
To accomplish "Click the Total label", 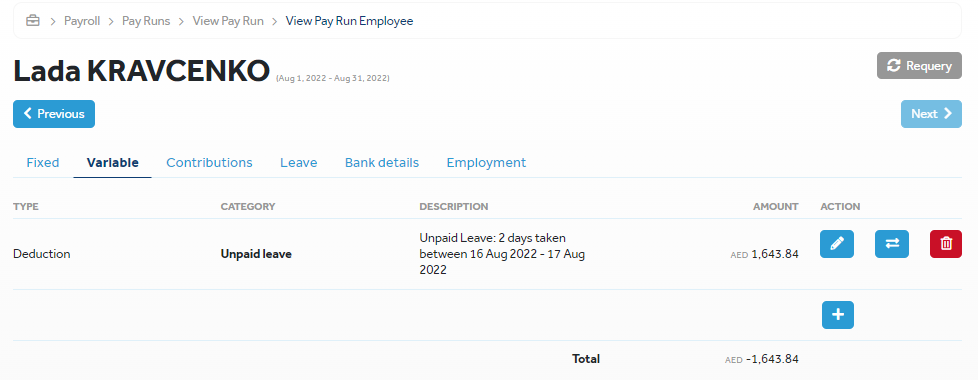I will (x=586, y=359).
